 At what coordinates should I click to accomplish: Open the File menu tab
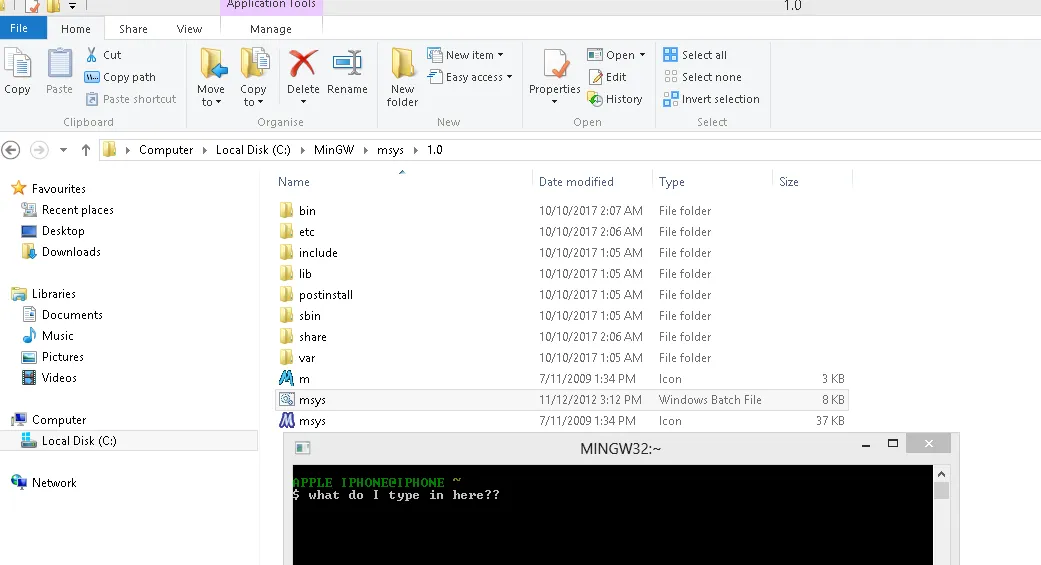pyautogui.click(x=19, y=28)
